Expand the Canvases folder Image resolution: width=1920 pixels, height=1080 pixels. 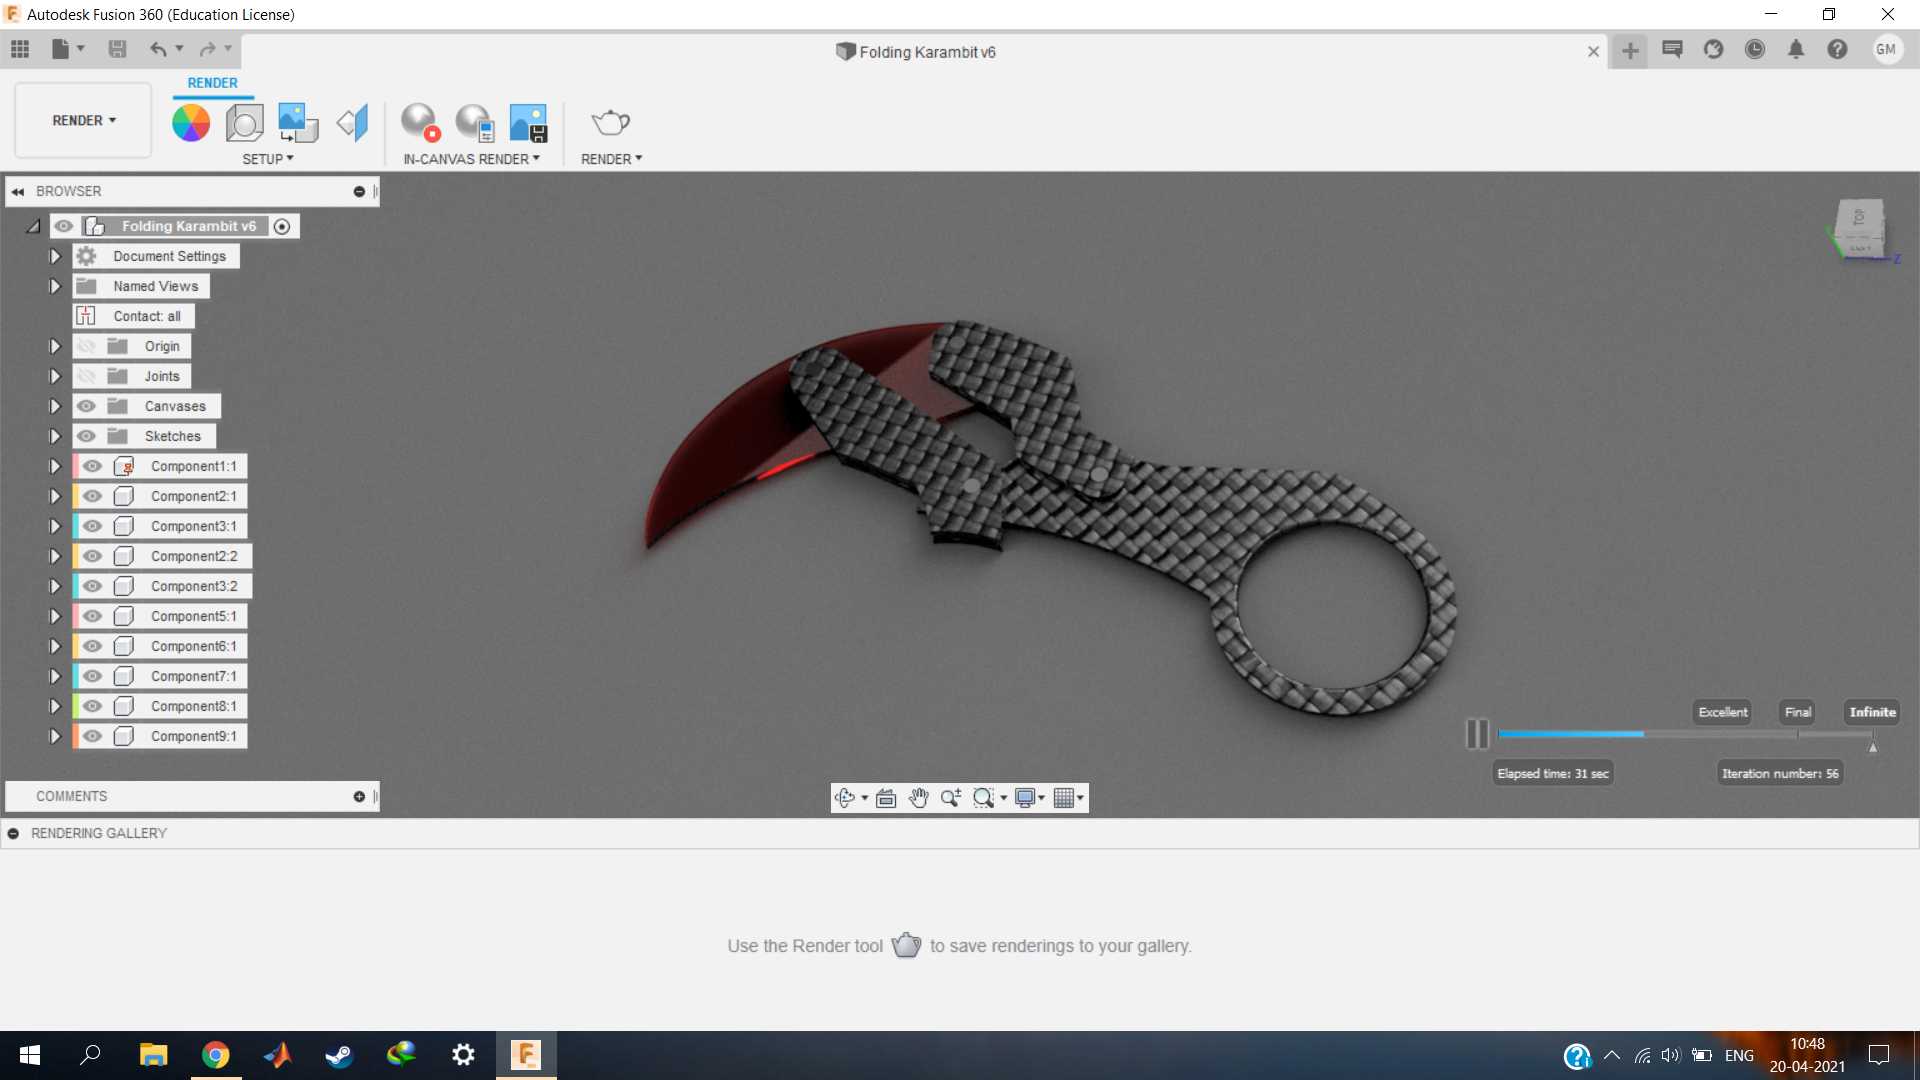point(55,406)
